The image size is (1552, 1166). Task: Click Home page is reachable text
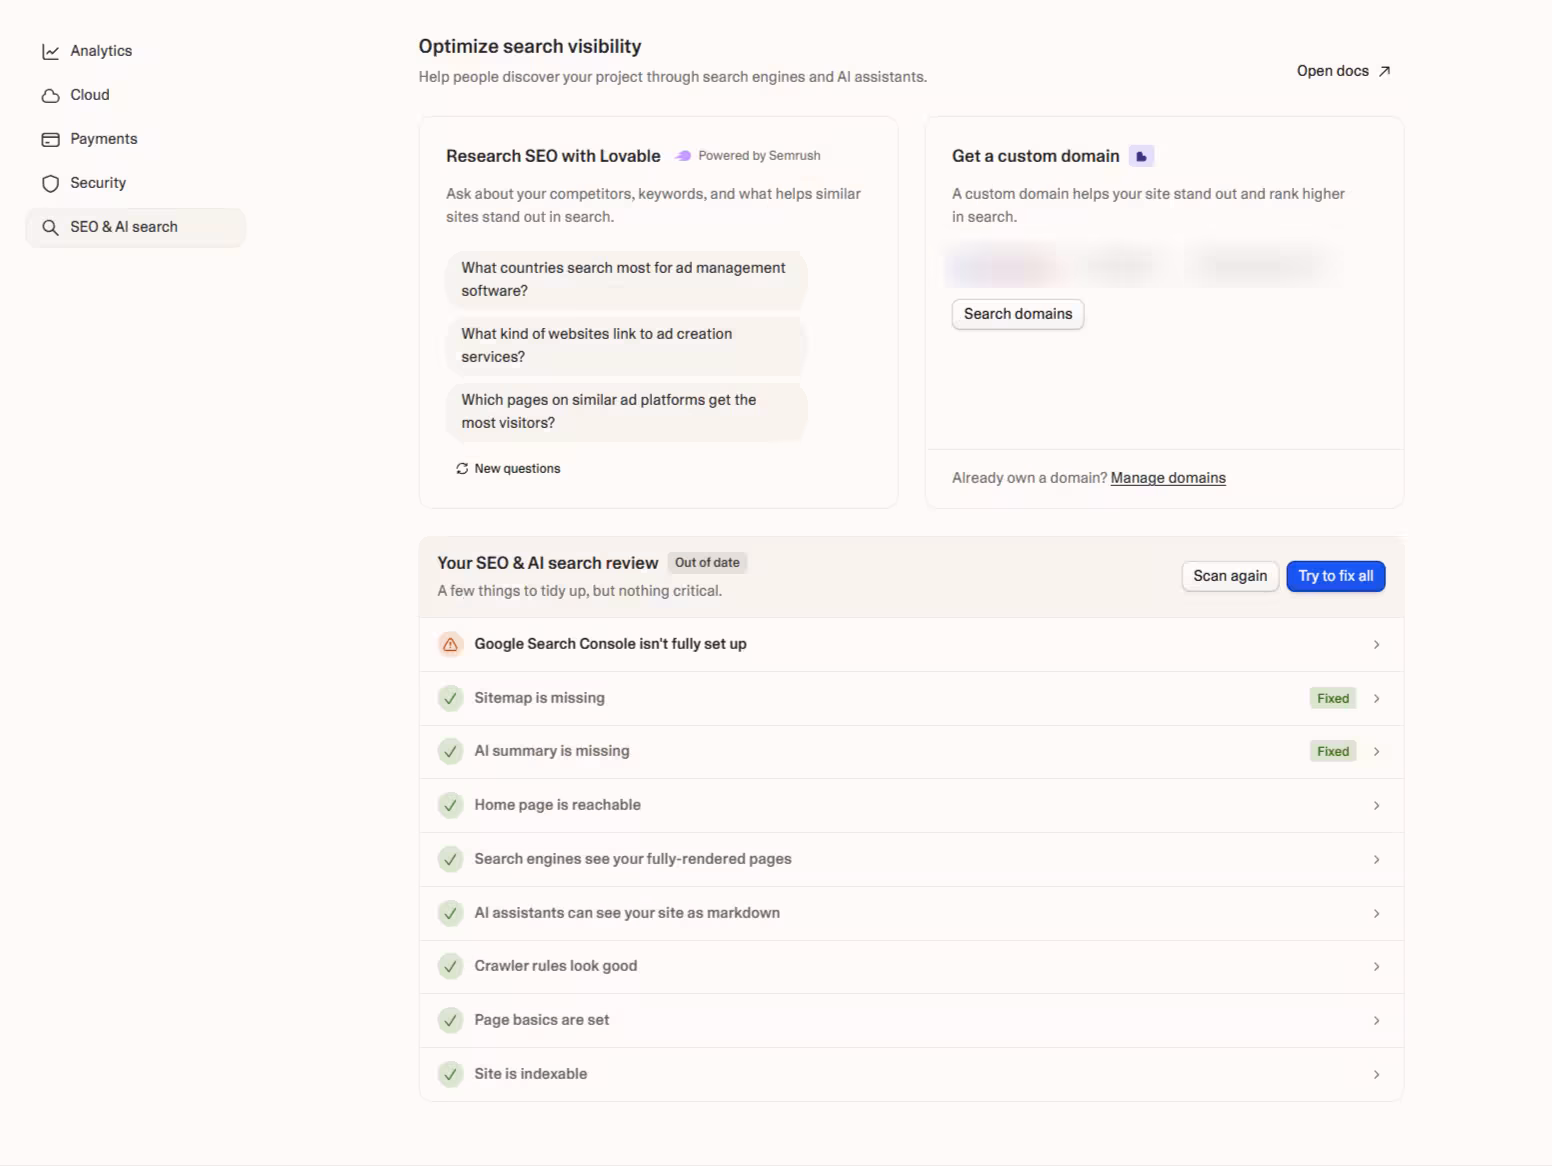tap(557, 805)
